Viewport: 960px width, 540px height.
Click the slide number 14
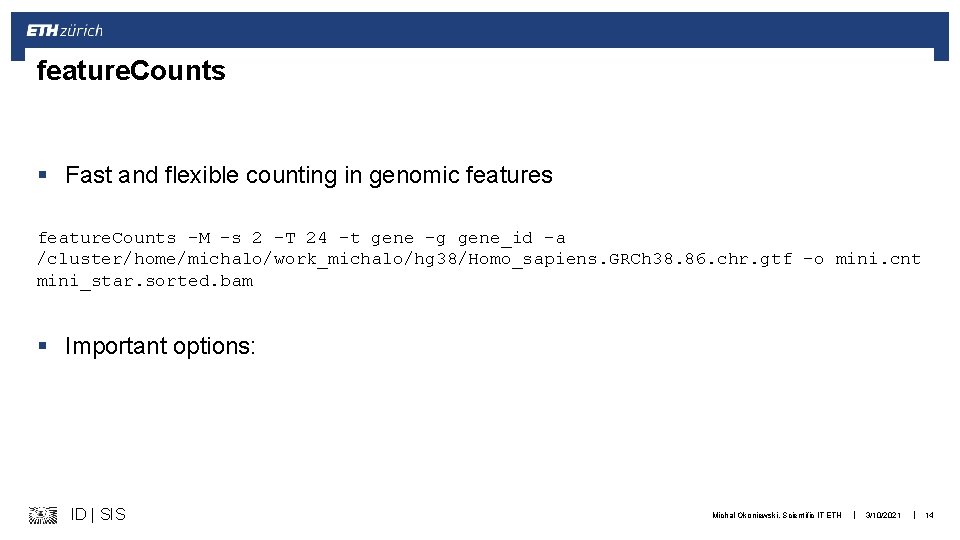(929, 516)
